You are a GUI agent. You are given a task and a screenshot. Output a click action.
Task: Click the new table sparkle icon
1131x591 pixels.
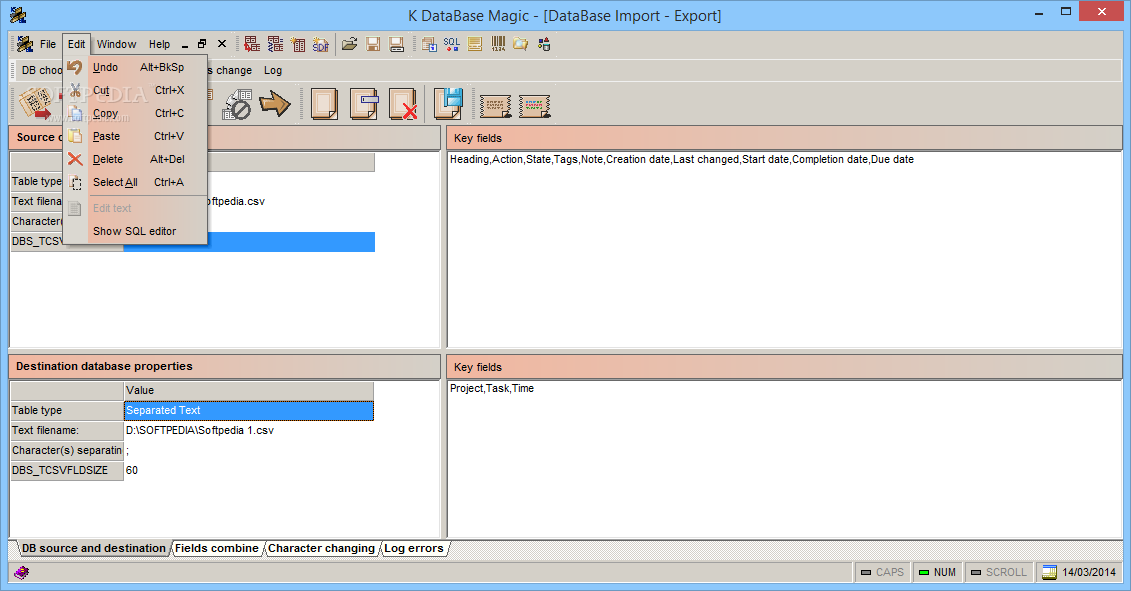298,44
